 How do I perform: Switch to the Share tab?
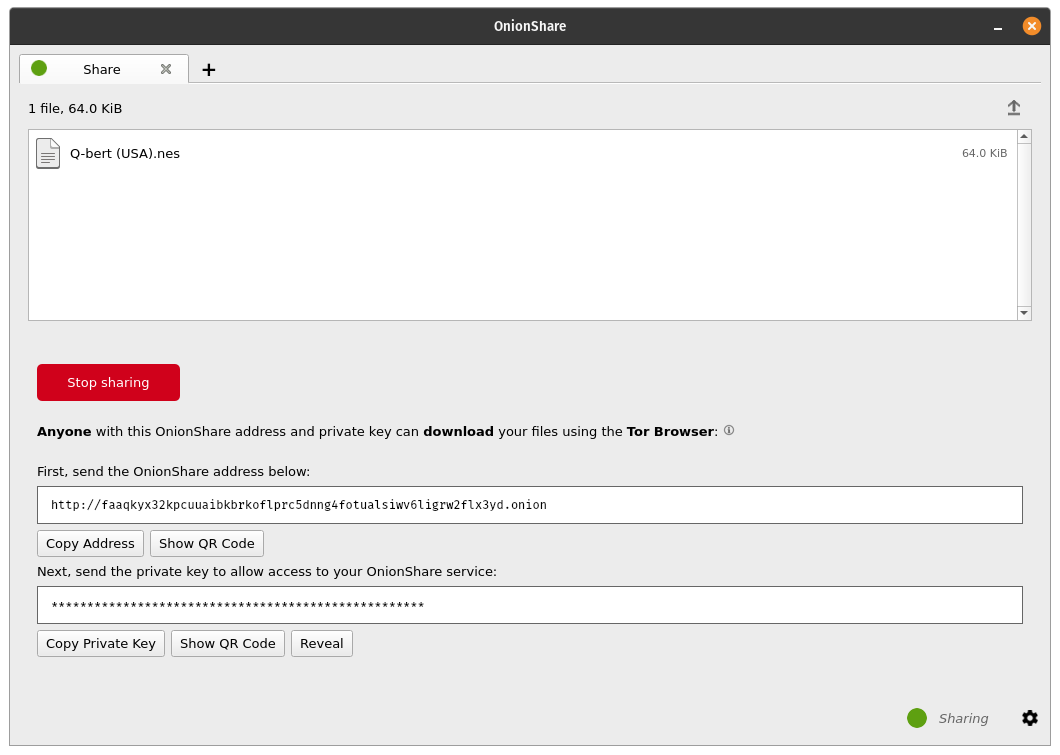click(102, 69)
